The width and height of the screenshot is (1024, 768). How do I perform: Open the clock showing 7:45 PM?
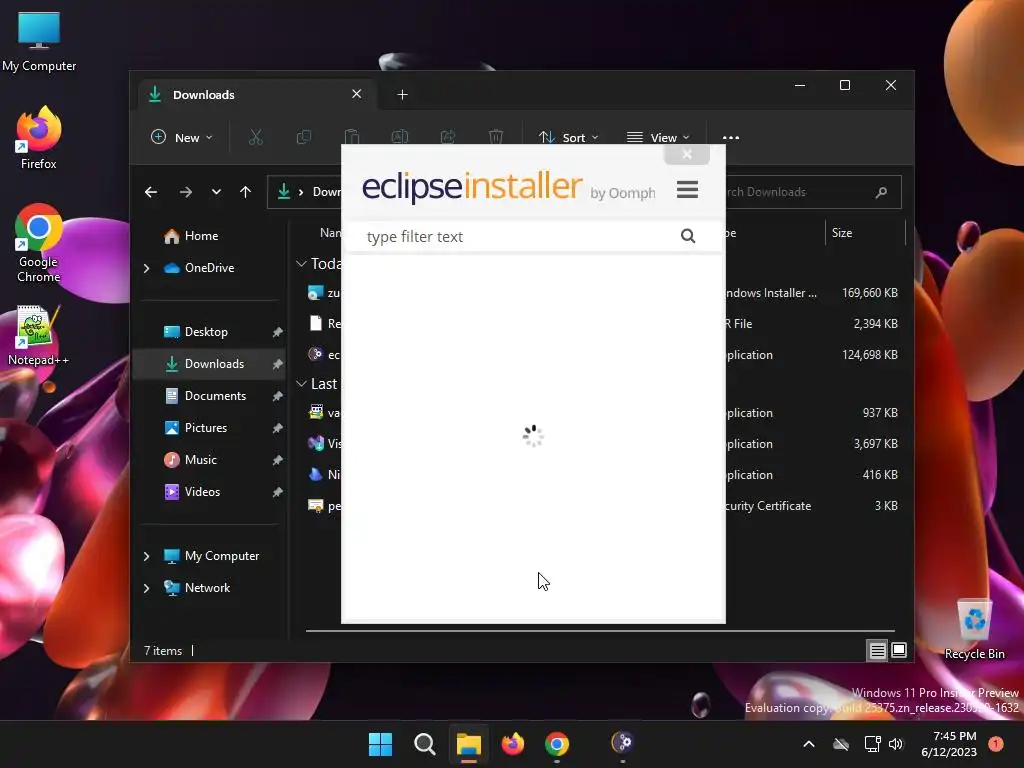(x=949, y=744)
